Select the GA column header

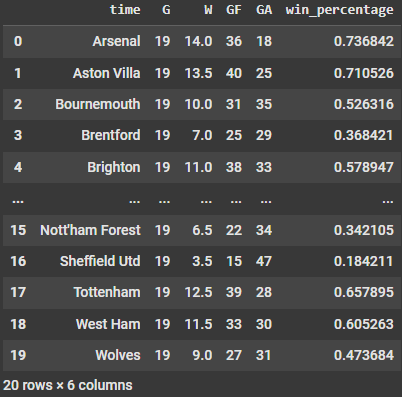pyautogui.click(x=264, y=10)
